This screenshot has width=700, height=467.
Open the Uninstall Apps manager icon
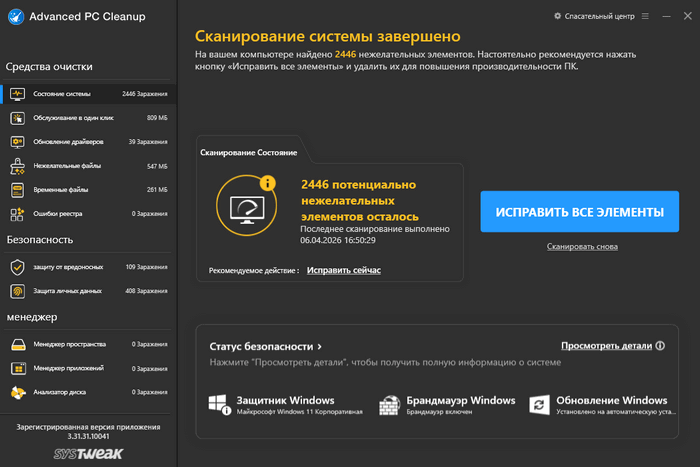17,369
